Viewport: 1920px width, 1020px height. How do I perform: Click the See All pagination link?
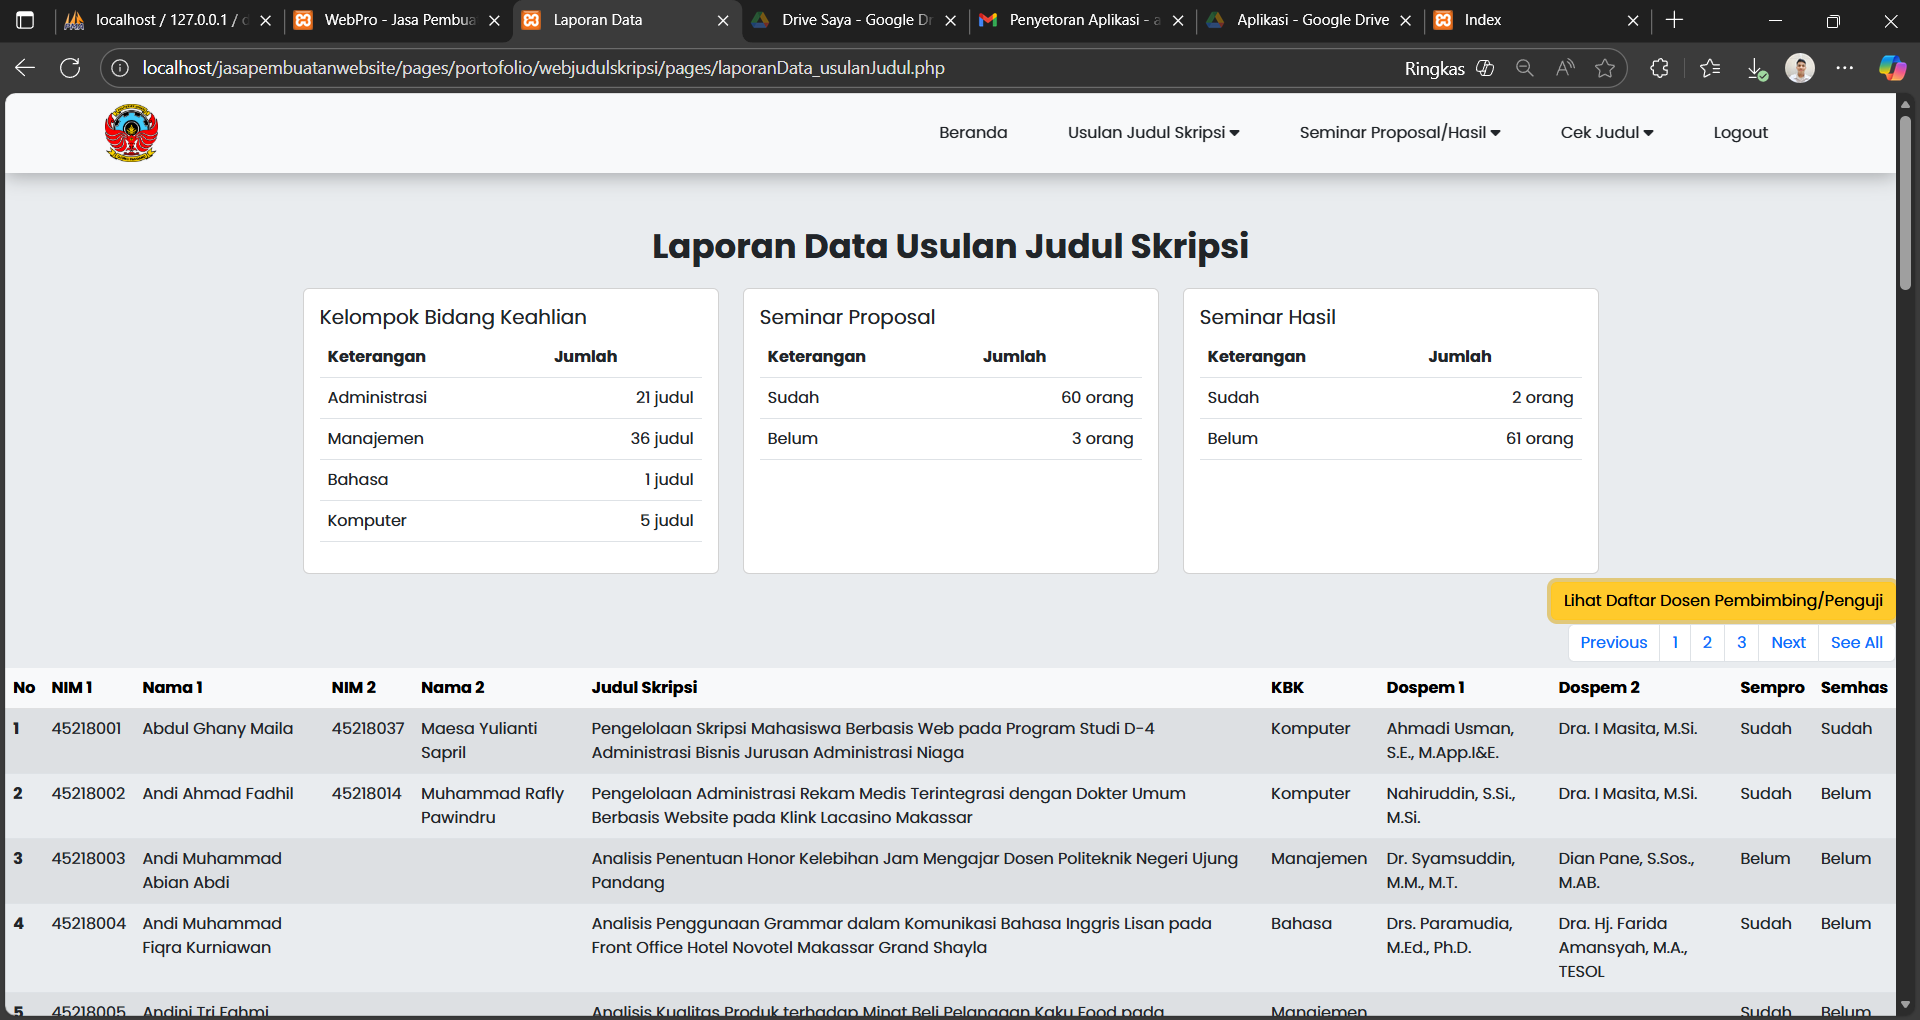click(x=1856, y=643)
